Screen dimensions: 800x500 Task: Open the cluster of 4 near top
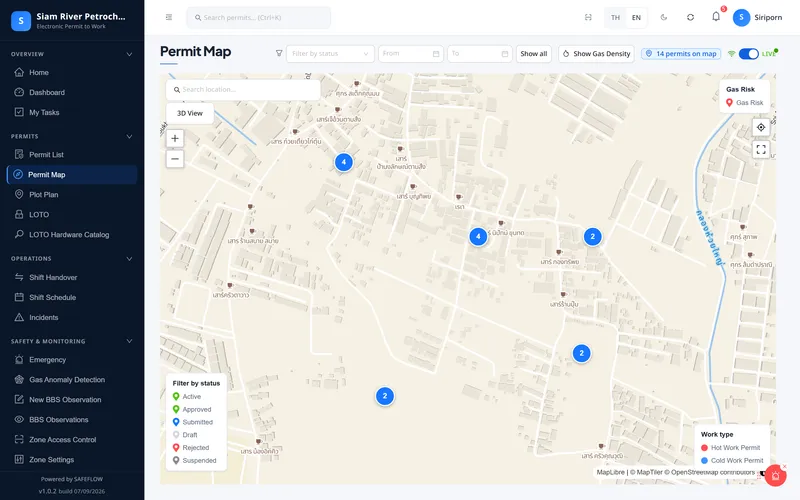(x=344, y=162)
